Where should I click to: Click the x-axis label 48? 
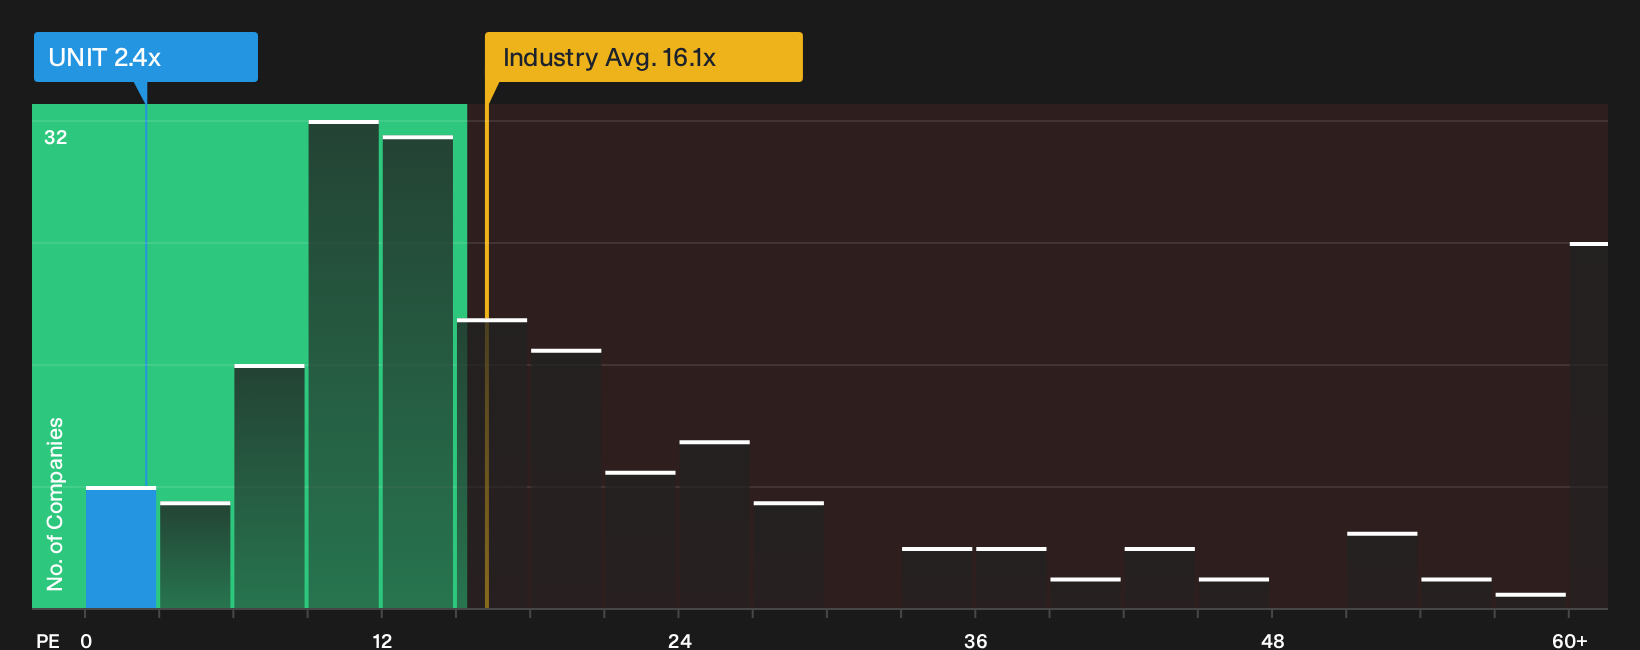pos(1273,640)
